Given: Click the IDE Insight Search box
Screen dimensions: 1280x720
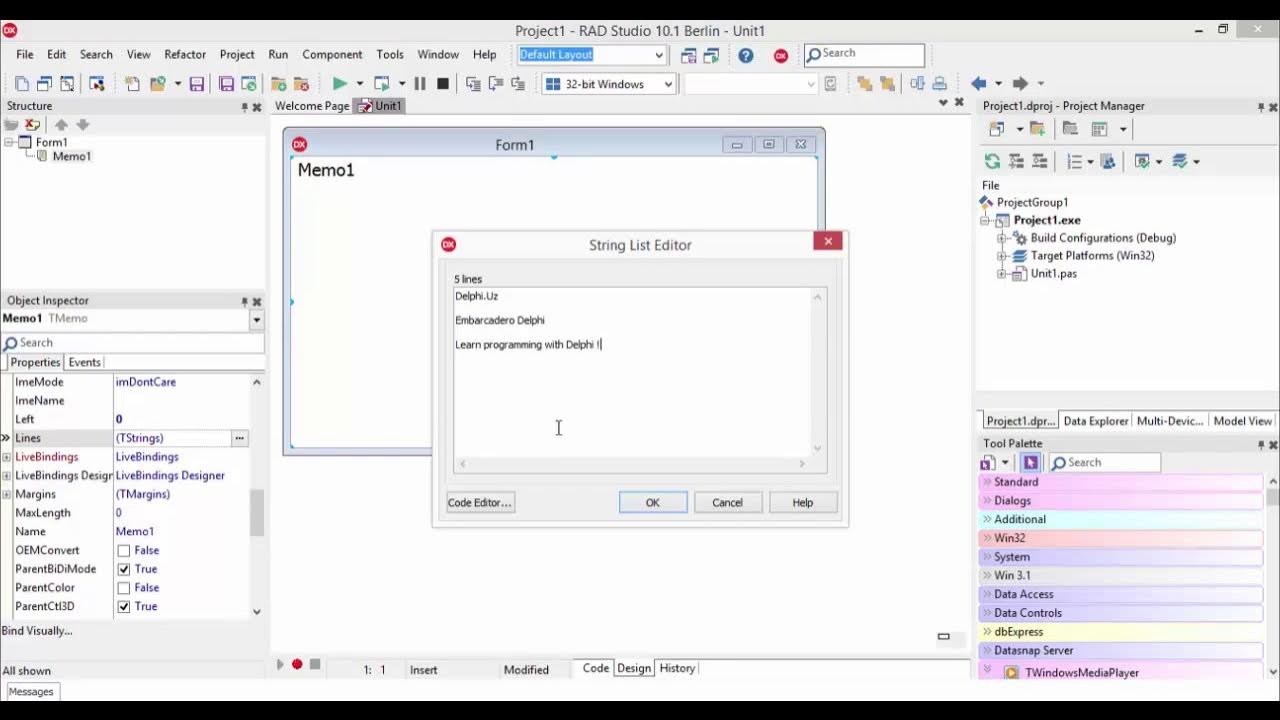Looking at the screenshot, I should pos(864,54).
